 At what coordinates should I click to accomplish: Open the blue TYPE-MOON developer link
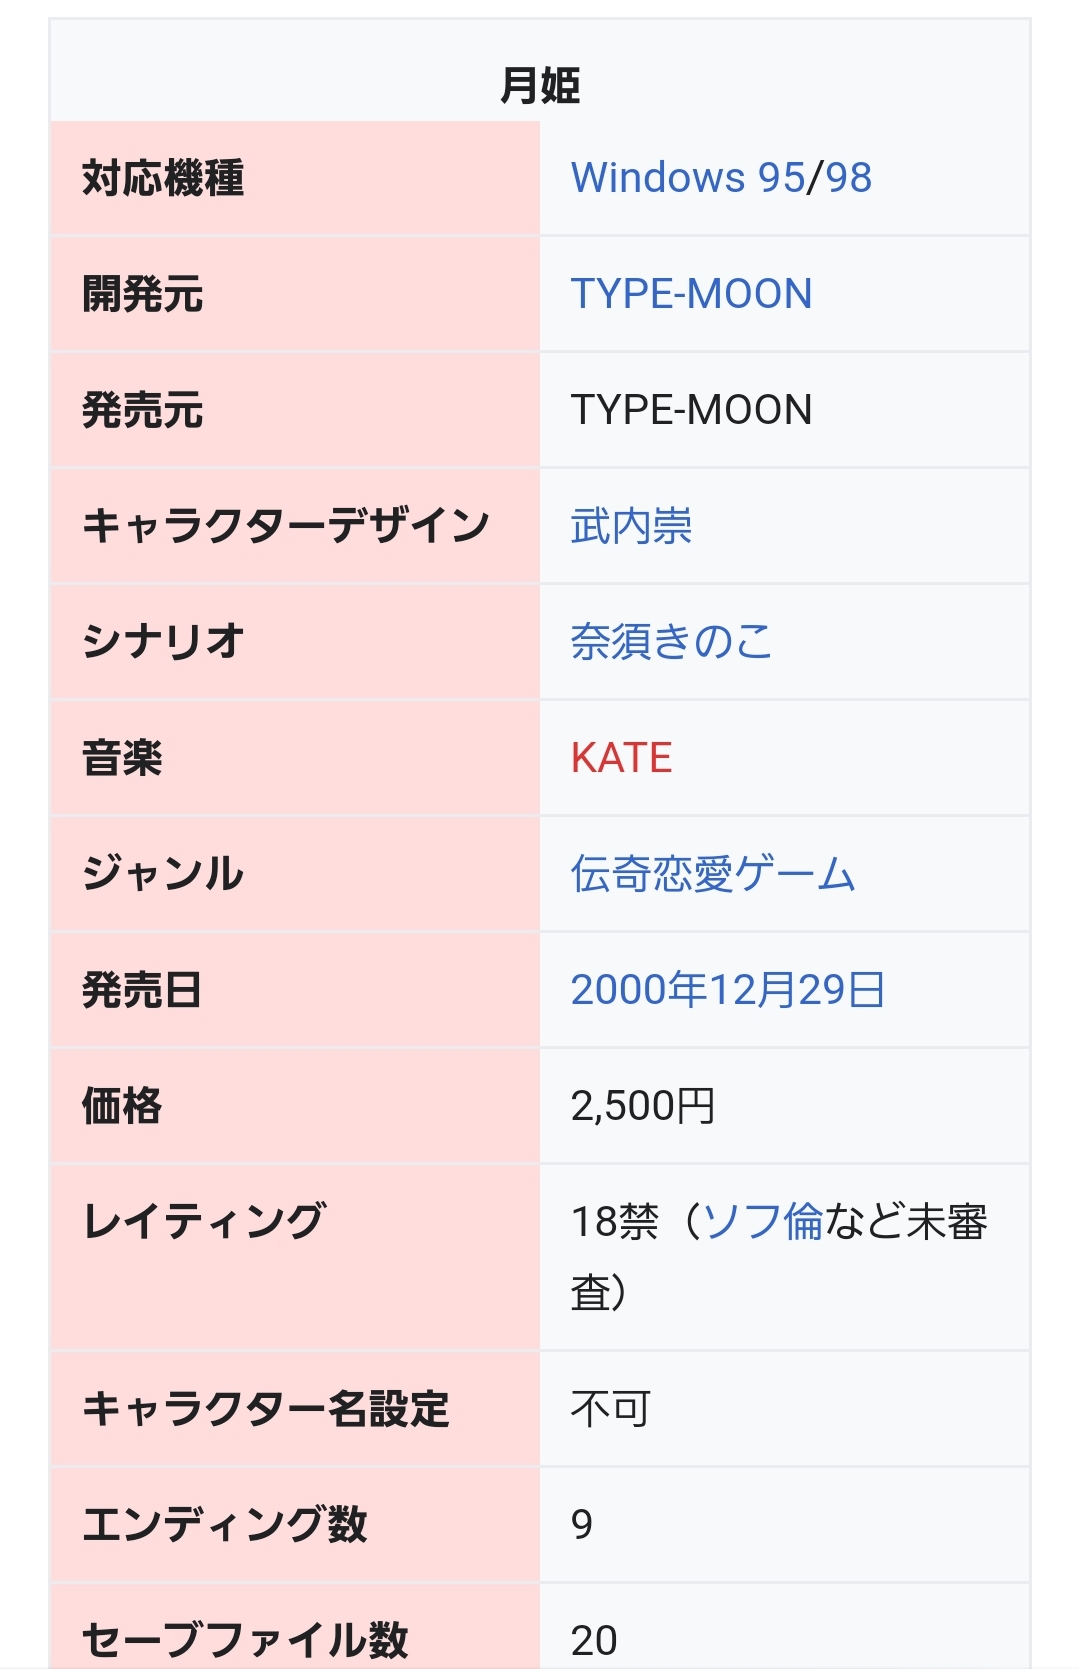click(691, 294)
